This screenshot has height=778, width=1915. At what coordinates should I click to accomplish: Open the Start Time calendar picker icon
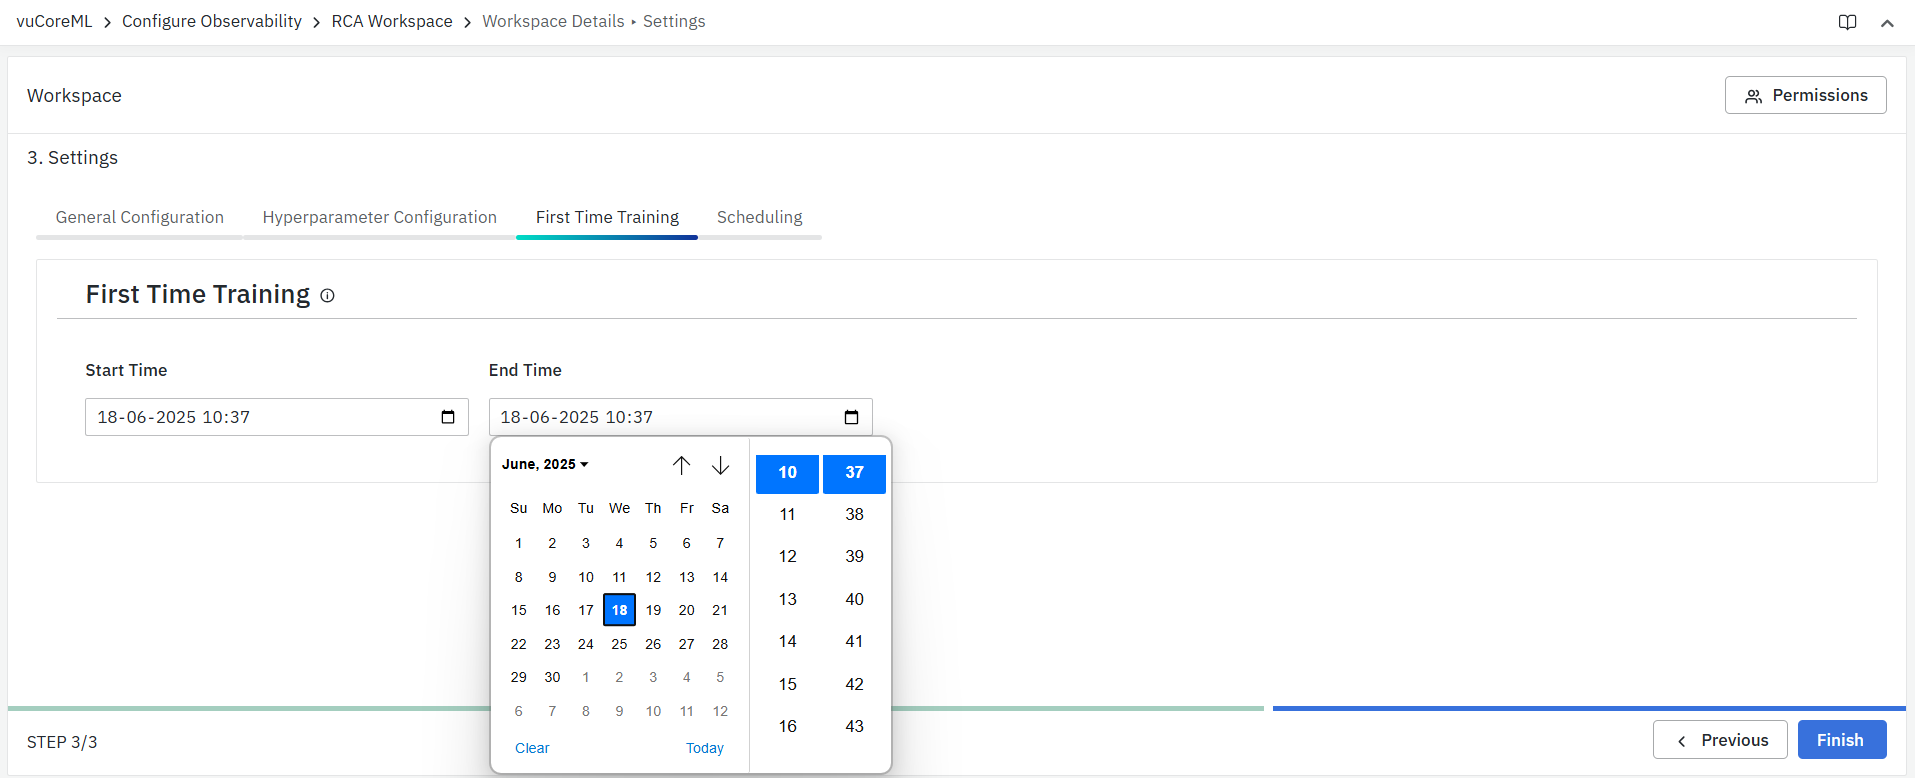click(448, 417)
